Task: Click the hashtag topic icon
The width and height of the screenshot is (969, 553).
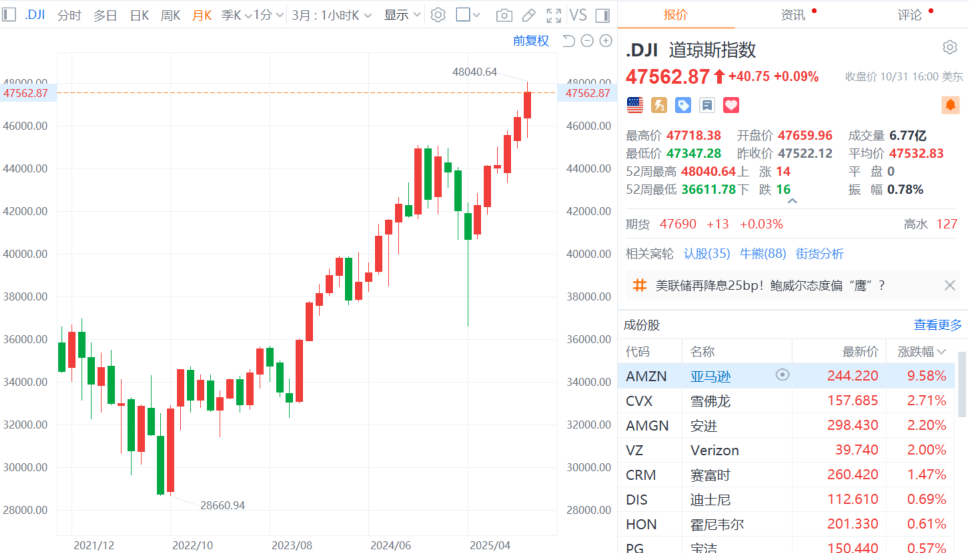Action: click(x=640, y=285)
